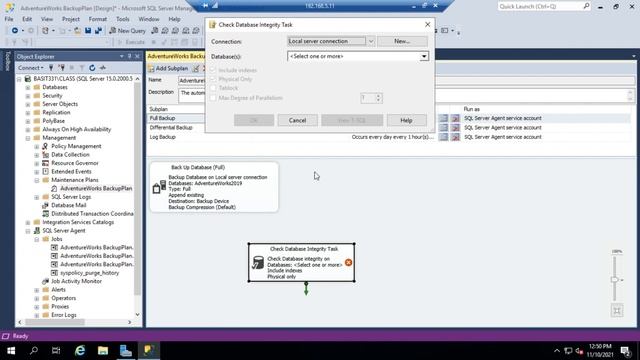Click the Add Subplan button

click(168, 69)
